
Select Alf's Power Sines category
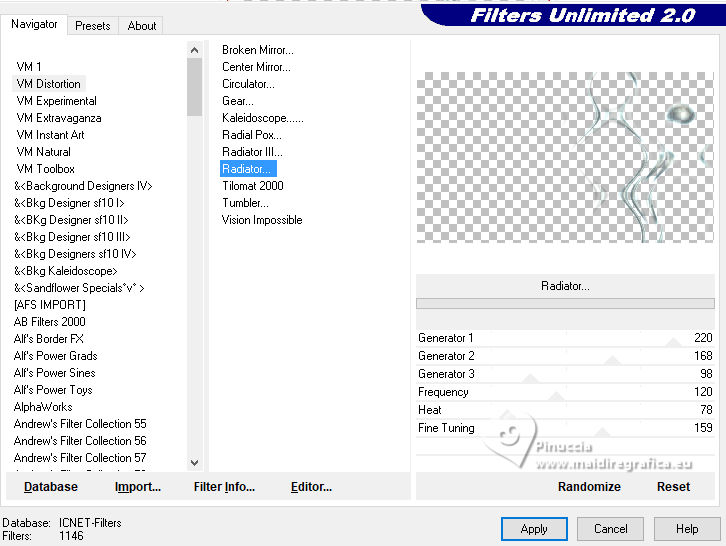[x=55, y=373]
